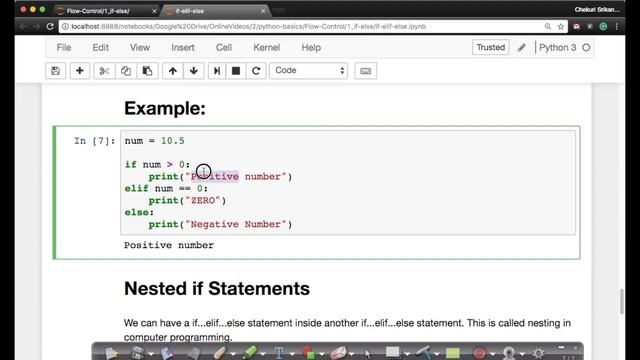Move the selected cell up
Screen dimensions: 640x360
coord(173,71)
